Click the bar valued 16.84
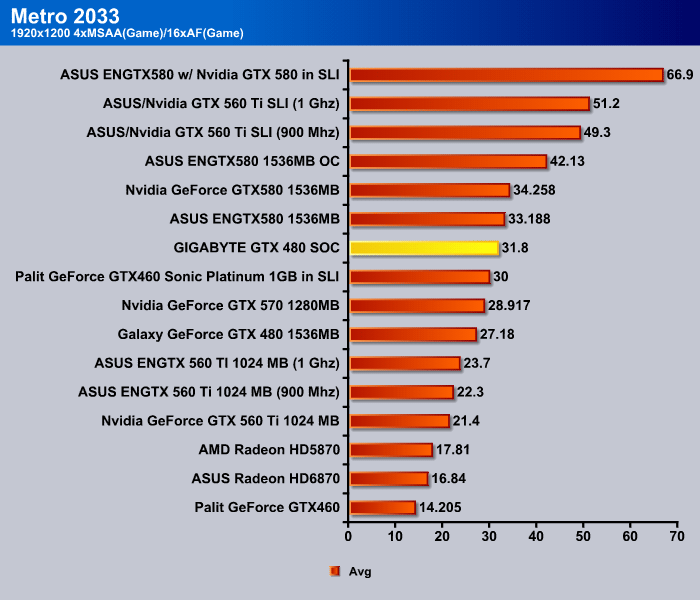 point(389,479)
